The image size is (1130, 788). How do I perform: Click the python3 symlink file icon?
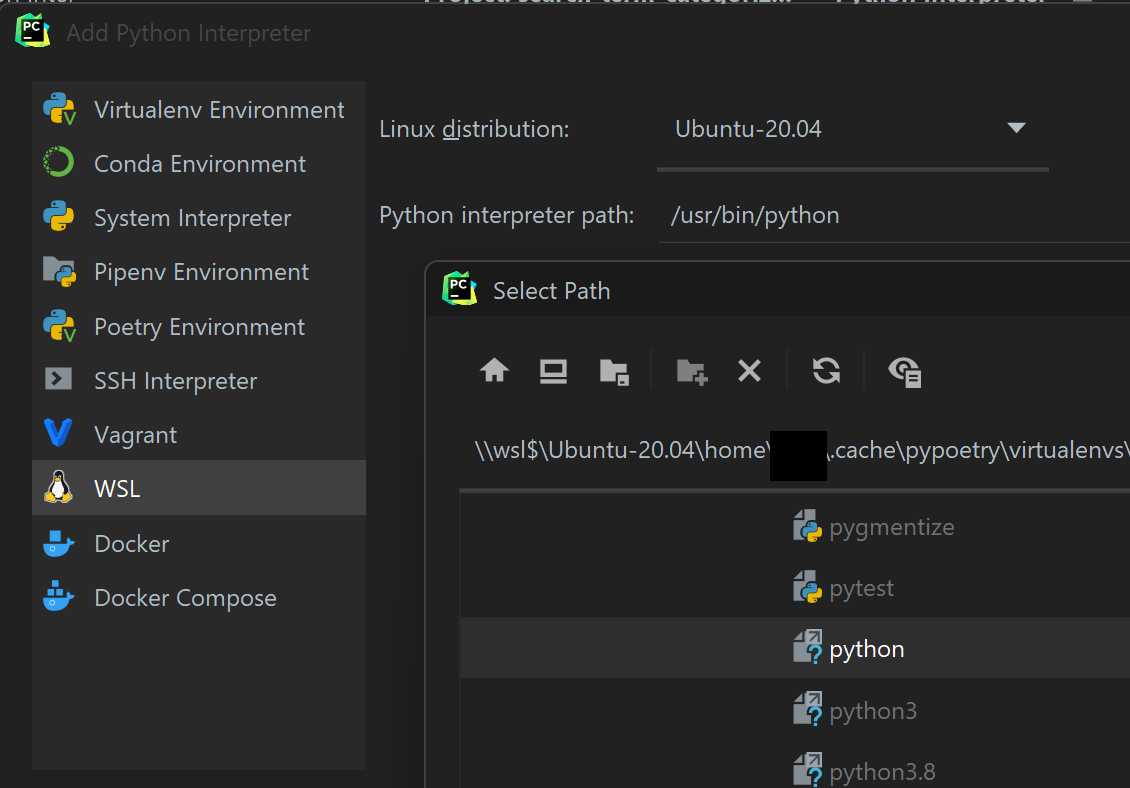coord(808,709)
